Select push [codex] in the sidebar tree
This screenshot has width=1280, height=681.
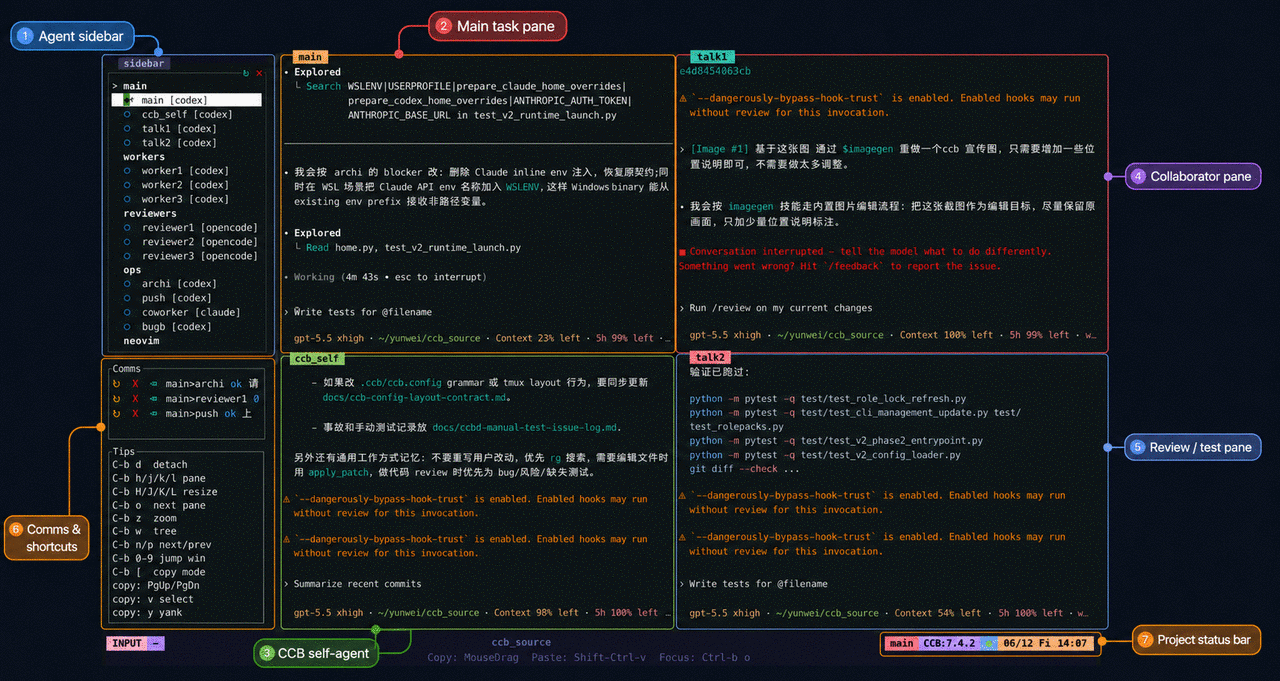tap(176, 298)
